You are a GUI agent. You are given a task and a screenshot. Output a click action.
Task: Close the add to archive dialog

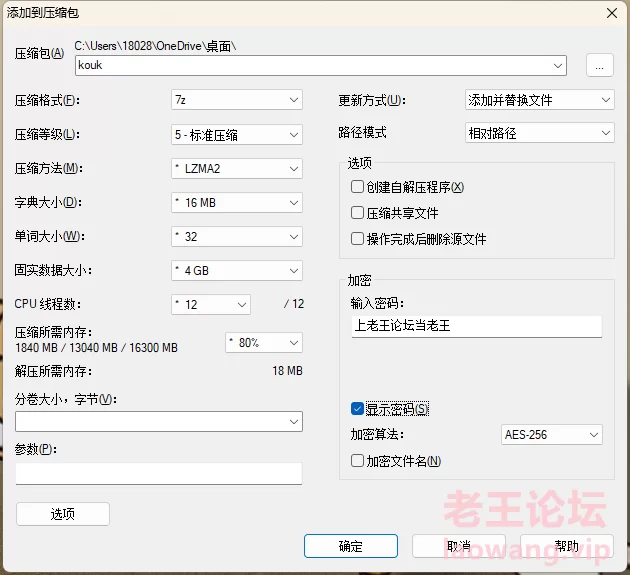point(610,12)
